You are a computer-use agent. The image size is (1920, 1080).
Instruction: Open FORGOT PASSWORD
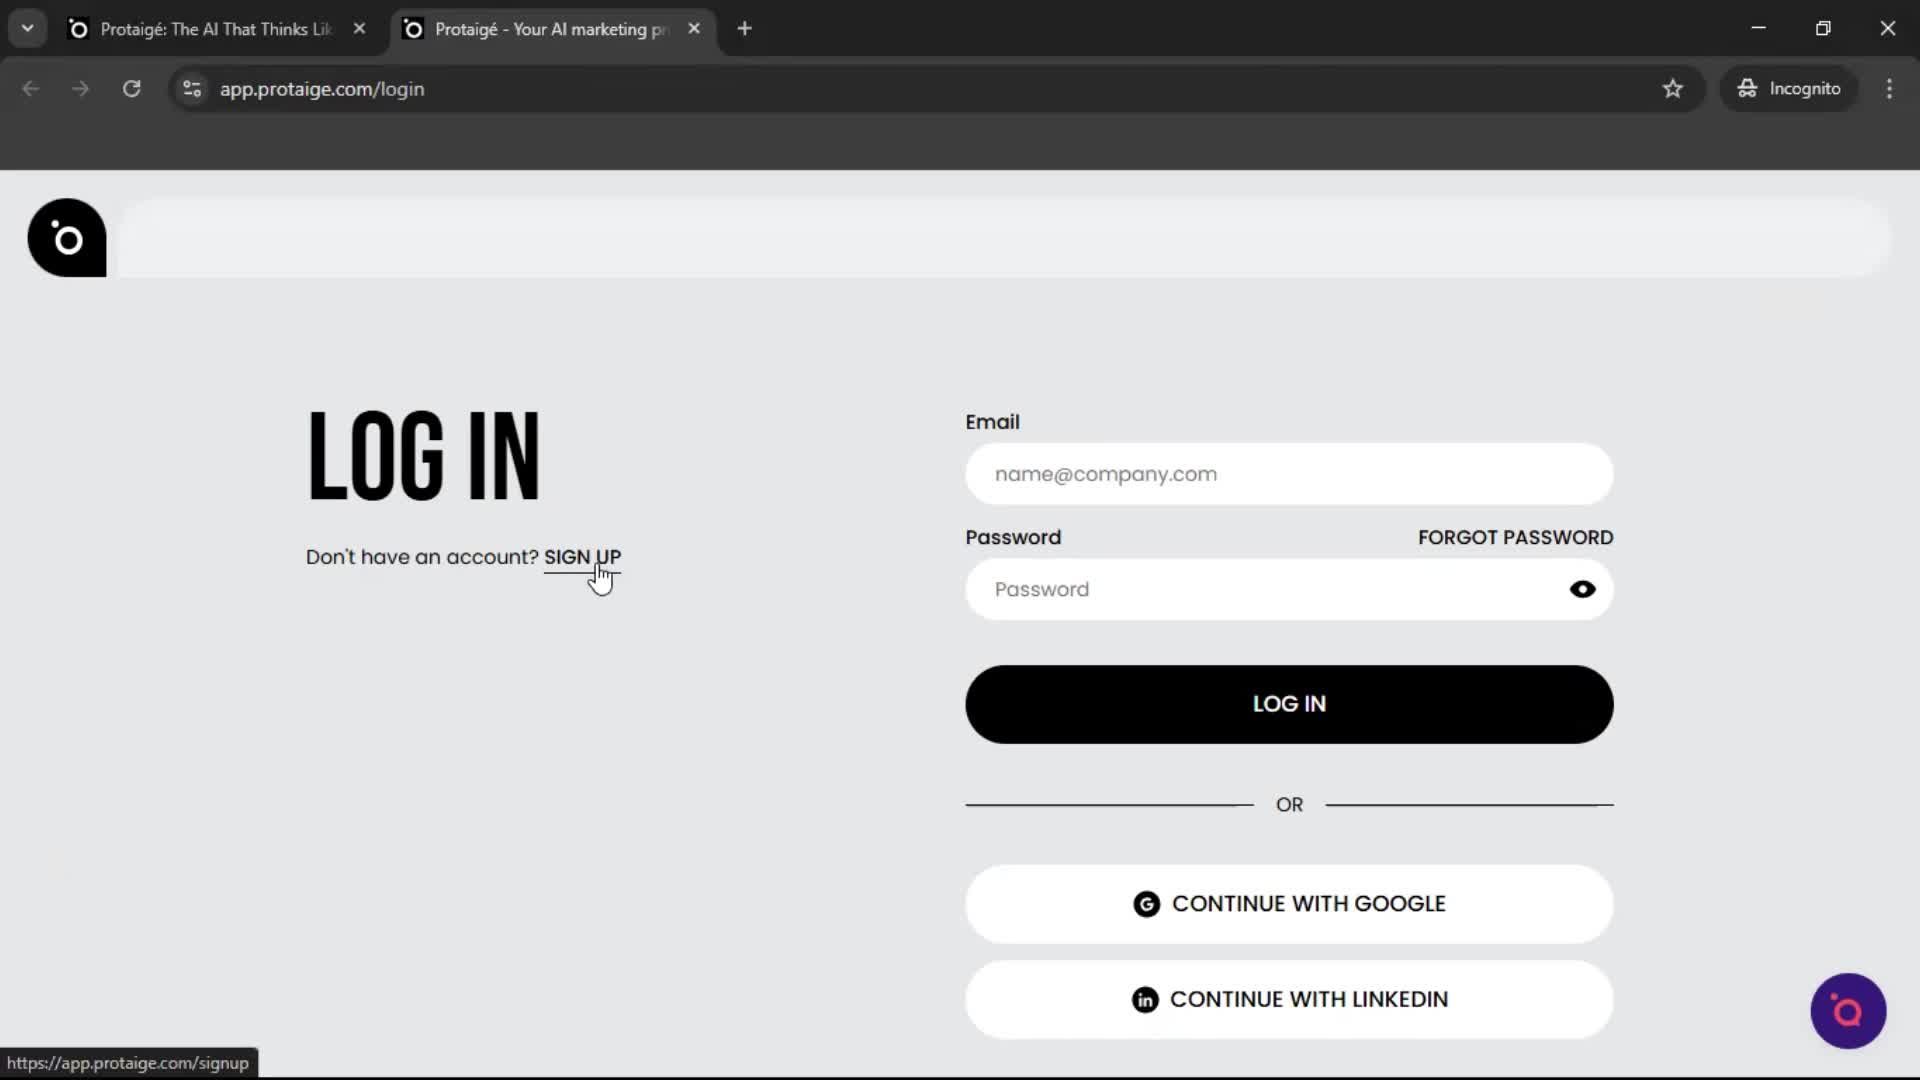click(1515, 537)
